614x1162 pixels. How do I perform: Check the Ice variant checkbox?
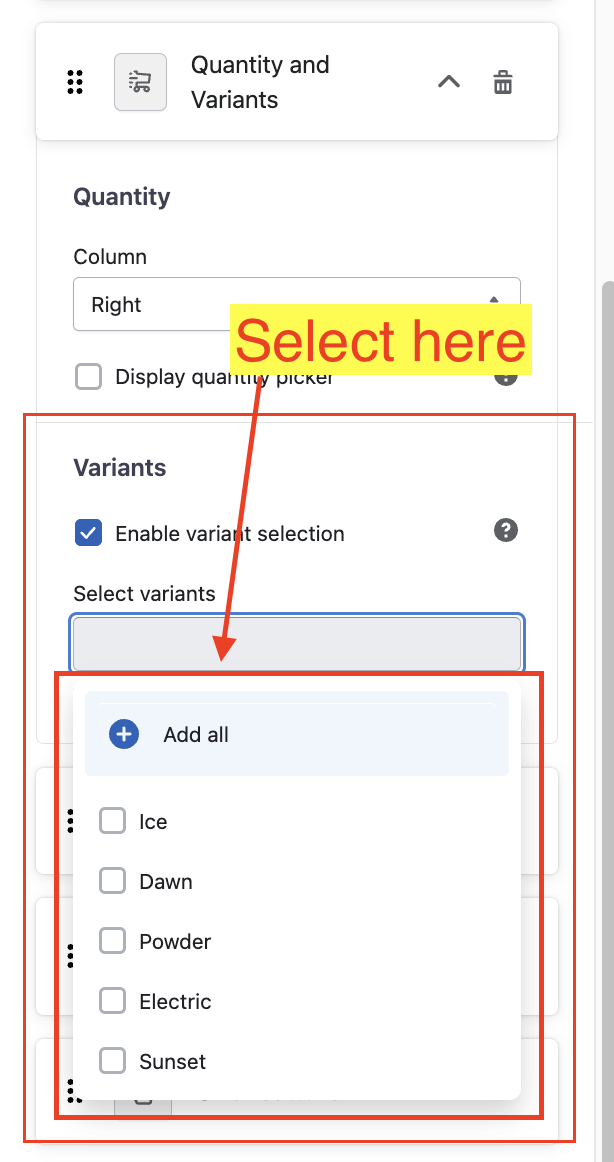tap(112, 821)
